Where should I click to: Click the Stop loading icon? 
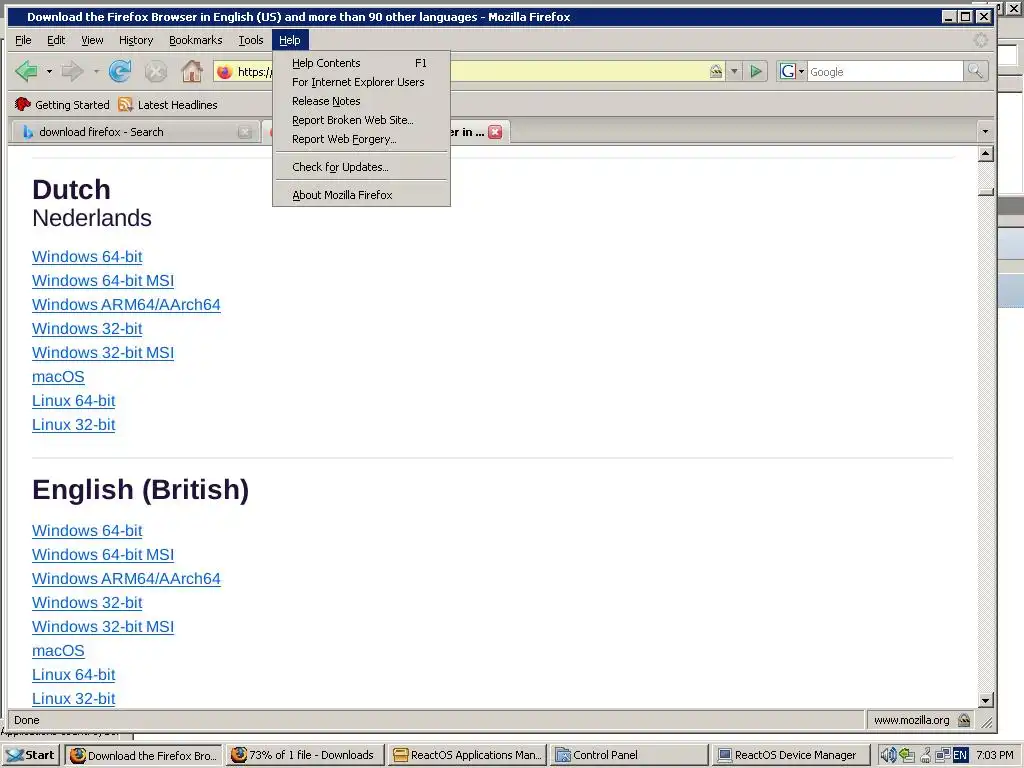(155, 71)
